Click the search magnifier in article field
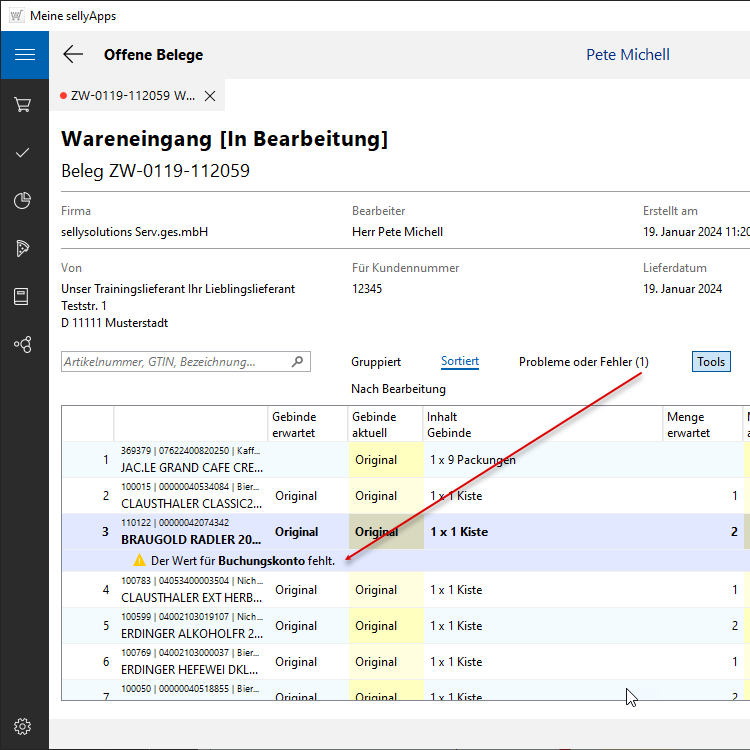This screenshot has width=750, height=750. (x=297, y=362)
